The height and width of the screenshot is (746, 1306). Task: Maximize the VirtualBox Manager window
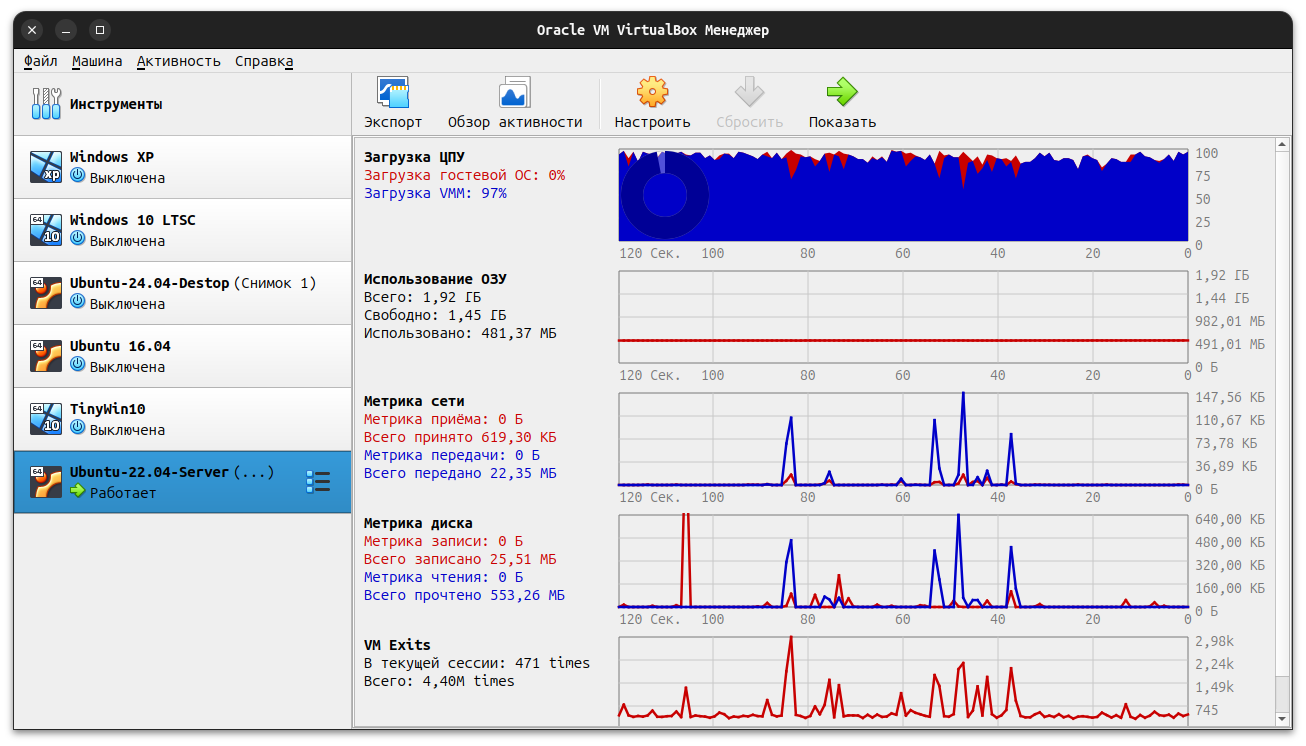tap(99, 30)
